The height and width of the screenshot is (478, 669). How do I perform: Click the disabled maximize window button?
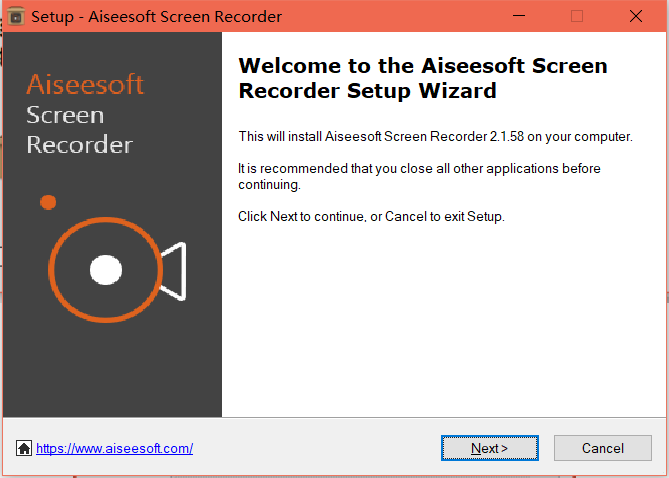pyautogui.click(x=577, y=16)
